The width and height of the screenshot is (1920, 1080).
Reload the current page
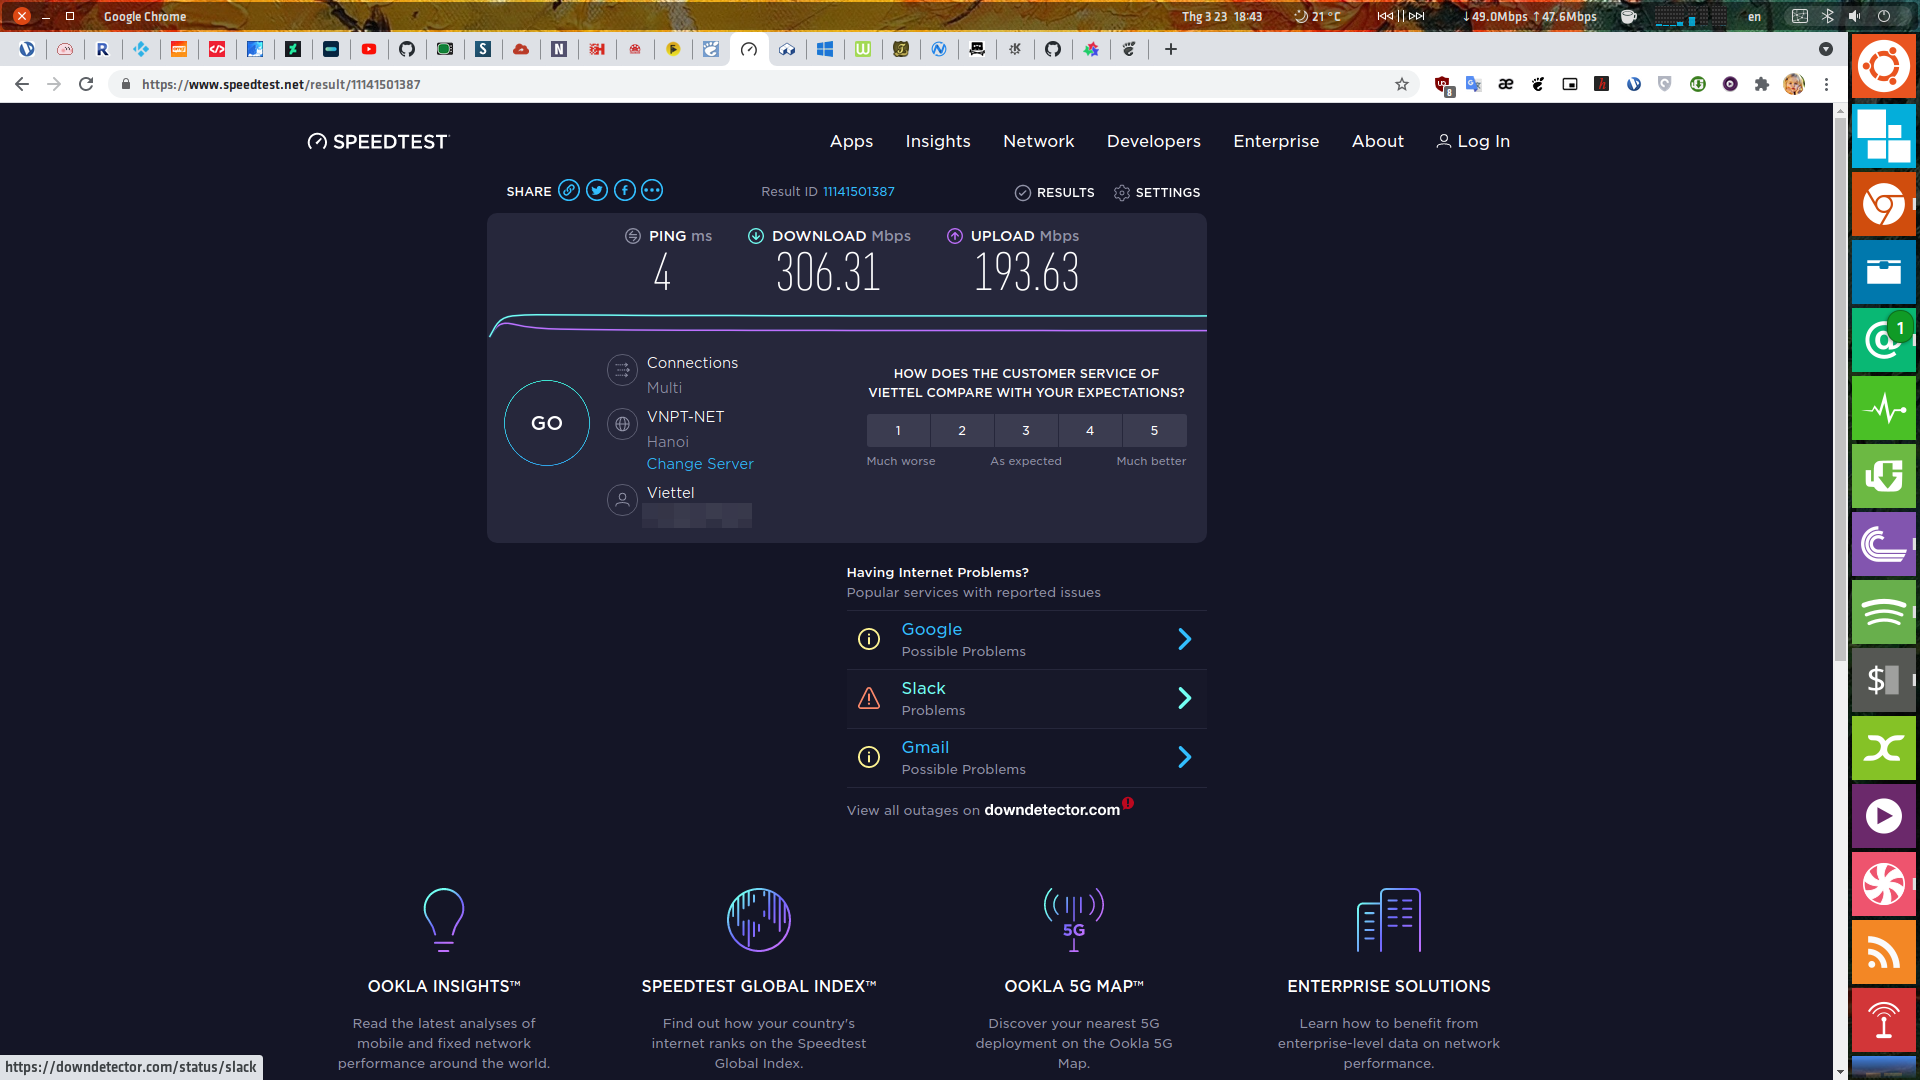pyautogui.click(x=86, y=85)
